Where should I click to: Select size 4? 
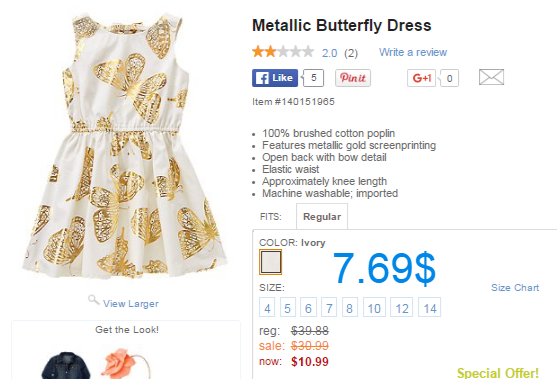tap(267, 308)
